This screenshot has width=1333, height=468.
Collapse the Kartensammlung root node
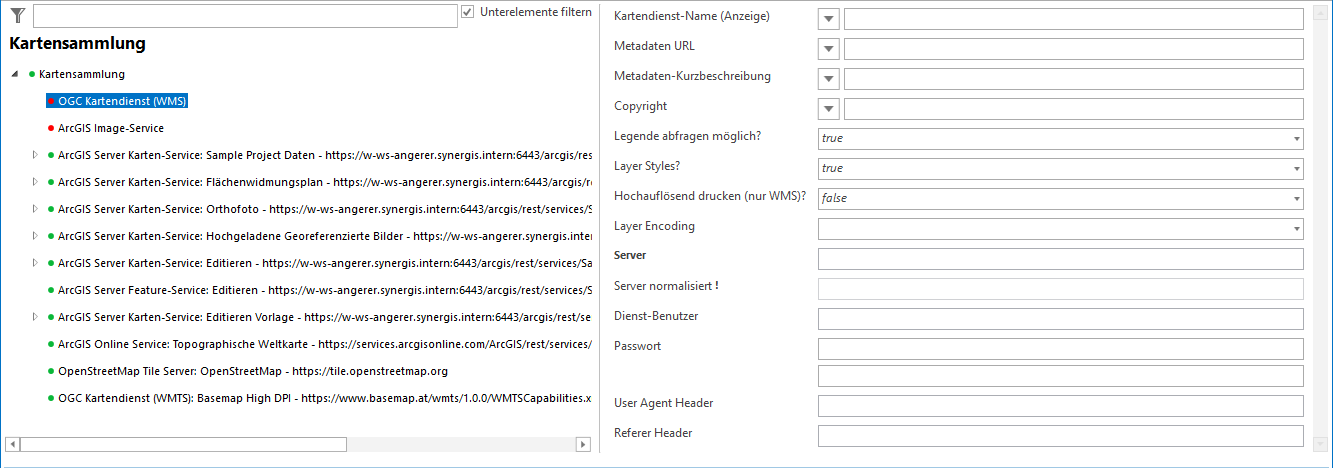point(15,75)
